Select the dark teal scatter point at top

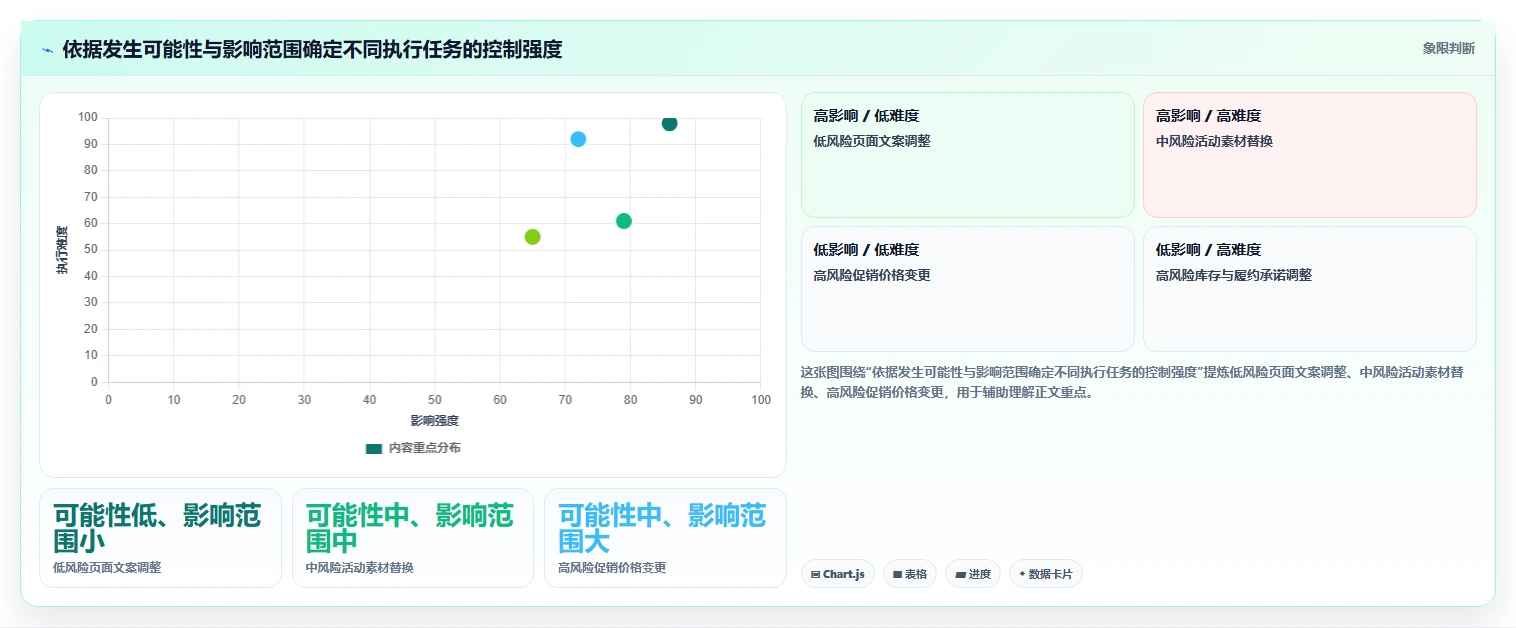coord(669,123)
